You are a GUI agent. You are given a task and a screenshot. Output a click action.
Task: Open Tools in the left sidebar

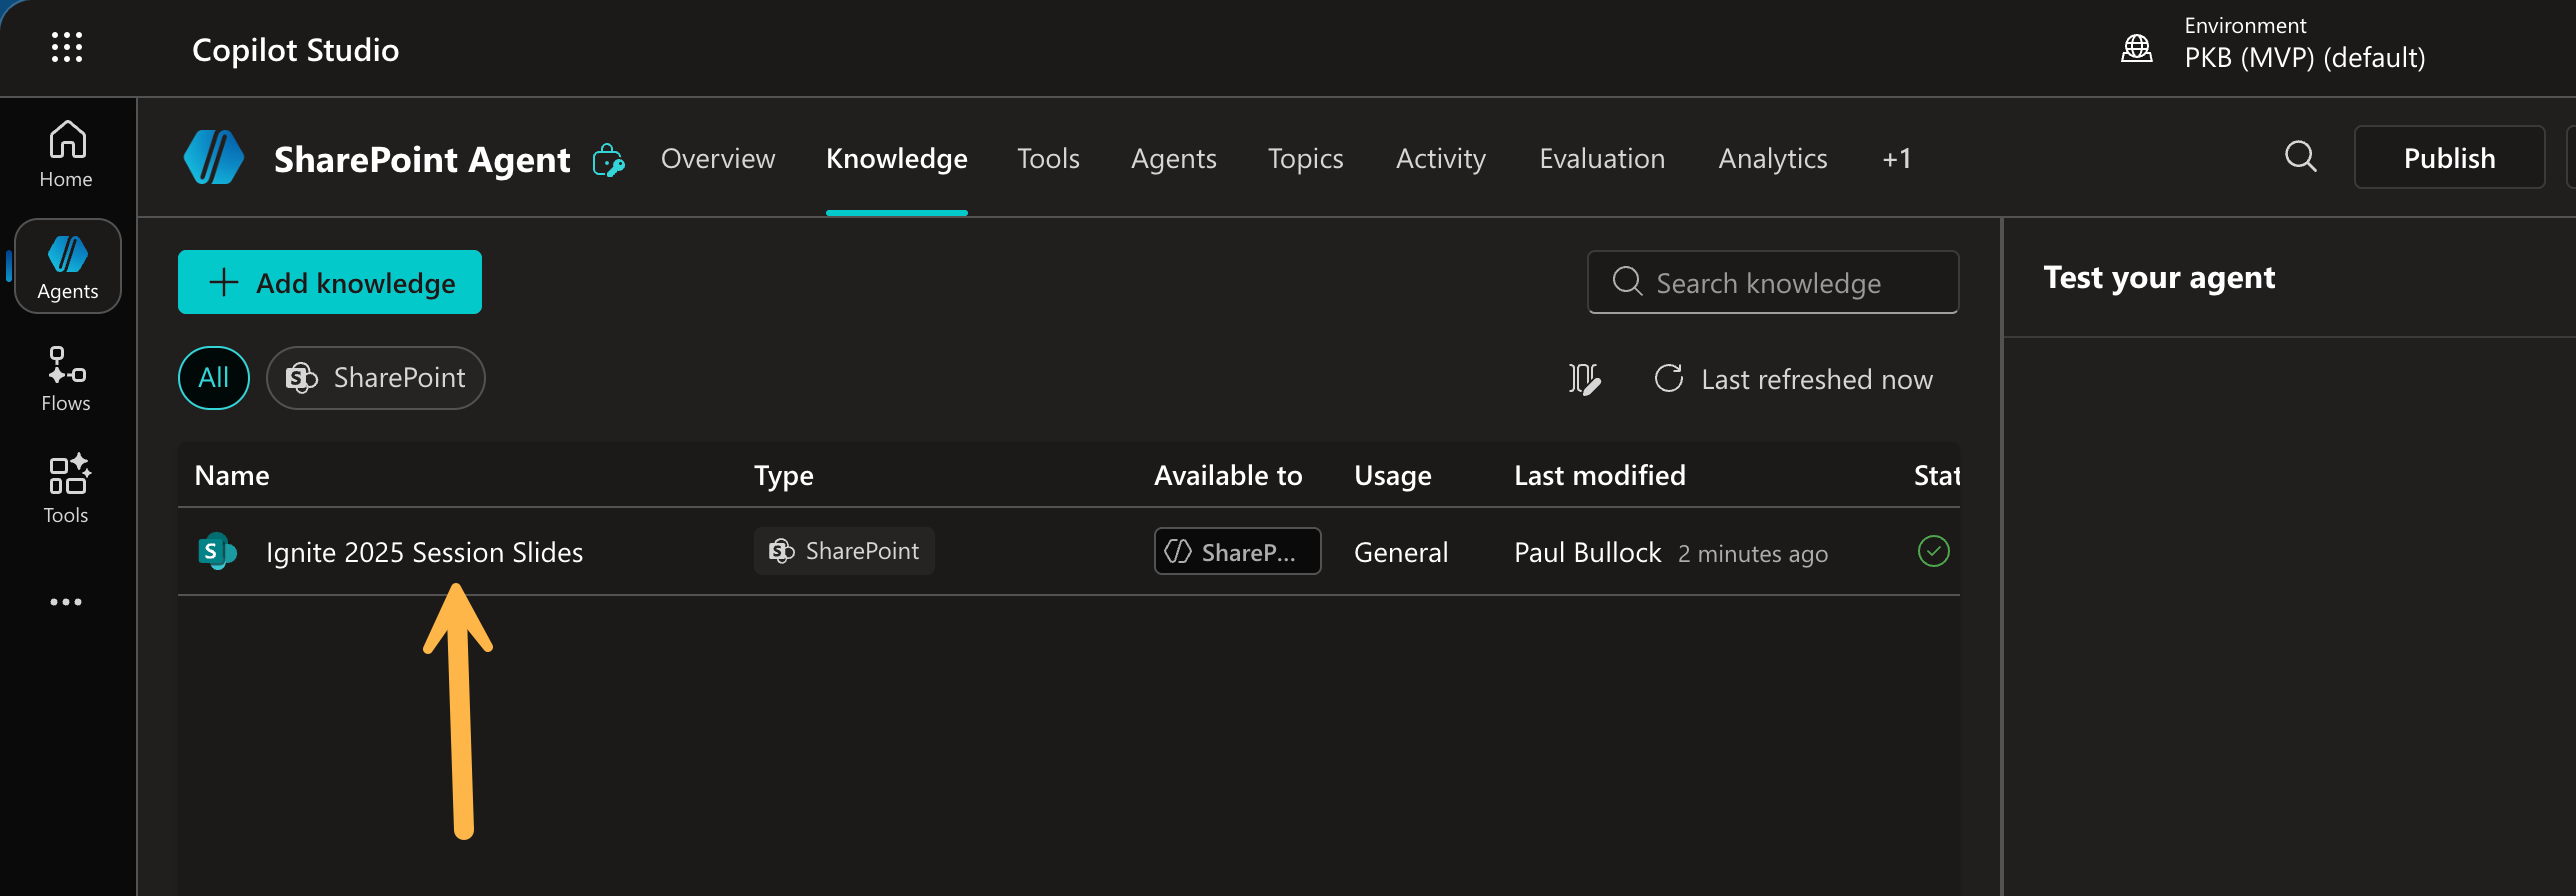(66, 490)
